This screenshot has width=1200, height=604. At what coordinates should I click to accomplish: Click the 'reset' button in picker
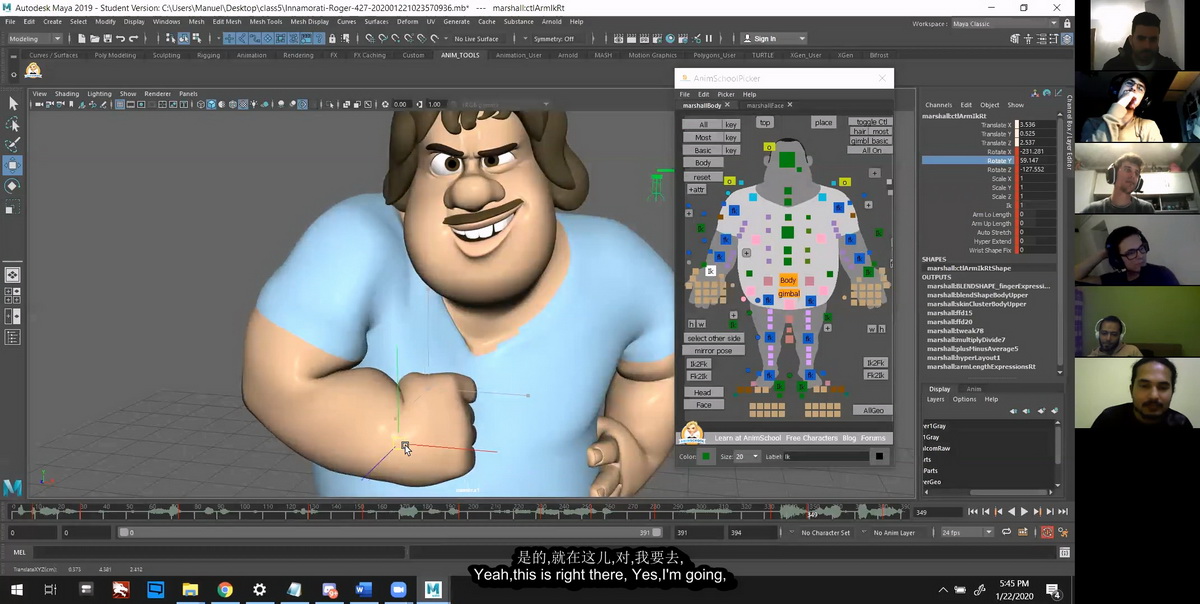[x=702, y=177]
